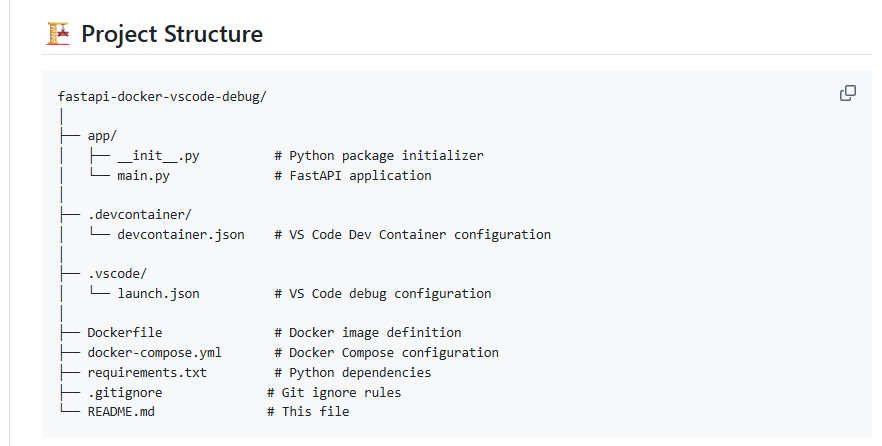
Task: Click the Project Structure heading
Action: pyautogui.click(x=172, y=34)
